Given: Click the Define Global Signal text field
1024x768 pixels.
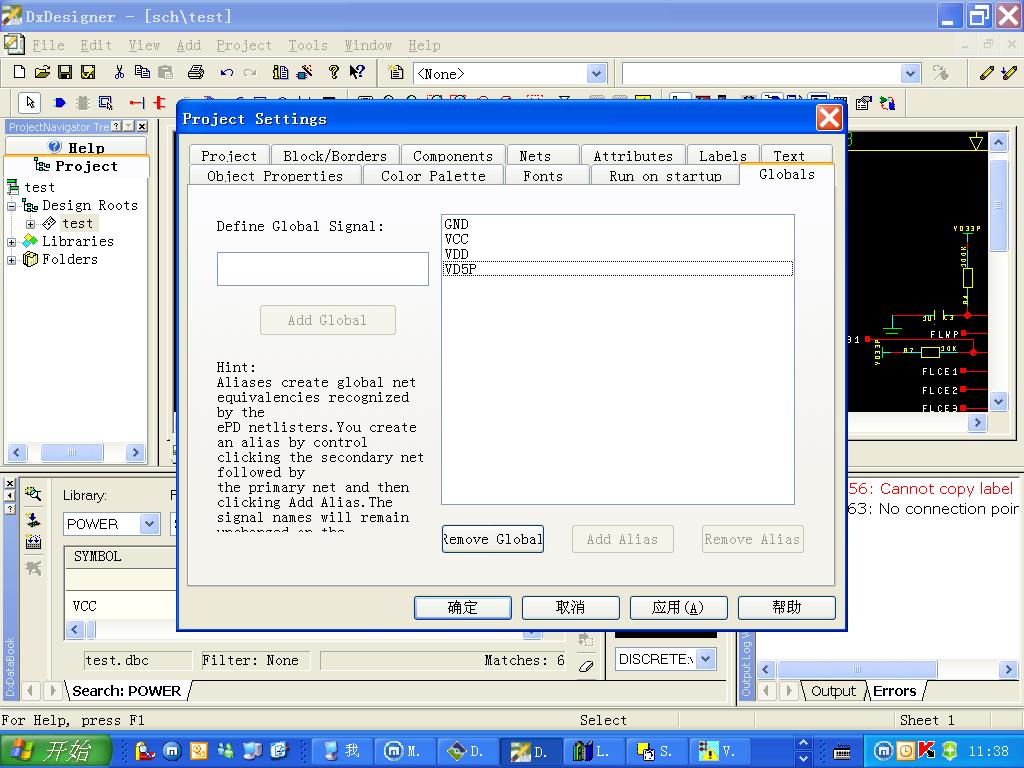Looking at the screenshot, I should 322,269.
